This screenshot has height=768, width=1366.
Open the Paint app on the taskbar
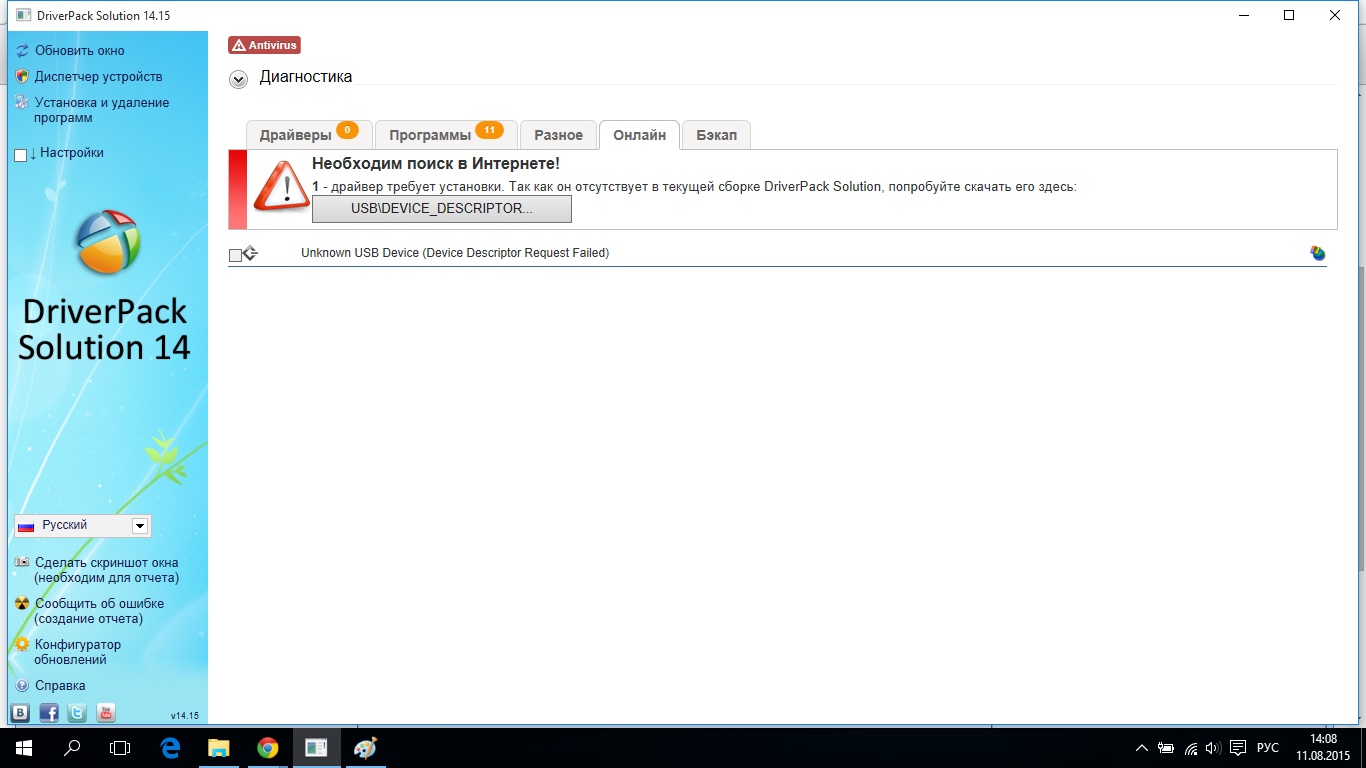click(x=365, y=747)
